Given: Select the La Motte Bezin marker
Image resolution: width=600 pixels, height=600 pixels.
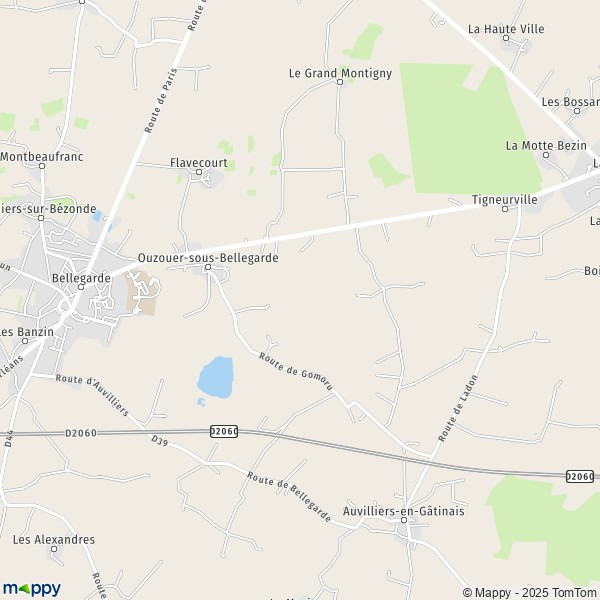Looking at the screenshot, I should 546,155.
